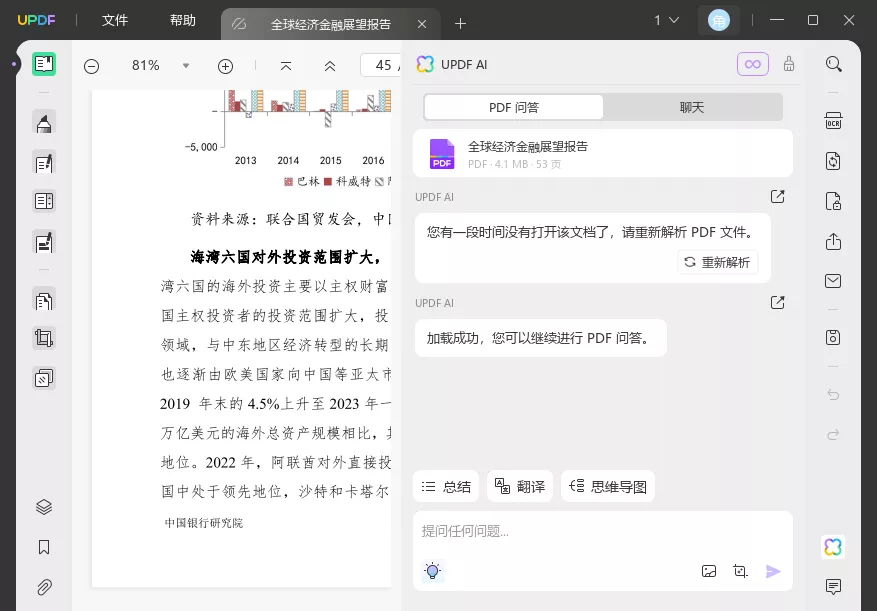Export the first UPDF AI message
This screenshot has height=611, width=877.
(x=777, y=197)
